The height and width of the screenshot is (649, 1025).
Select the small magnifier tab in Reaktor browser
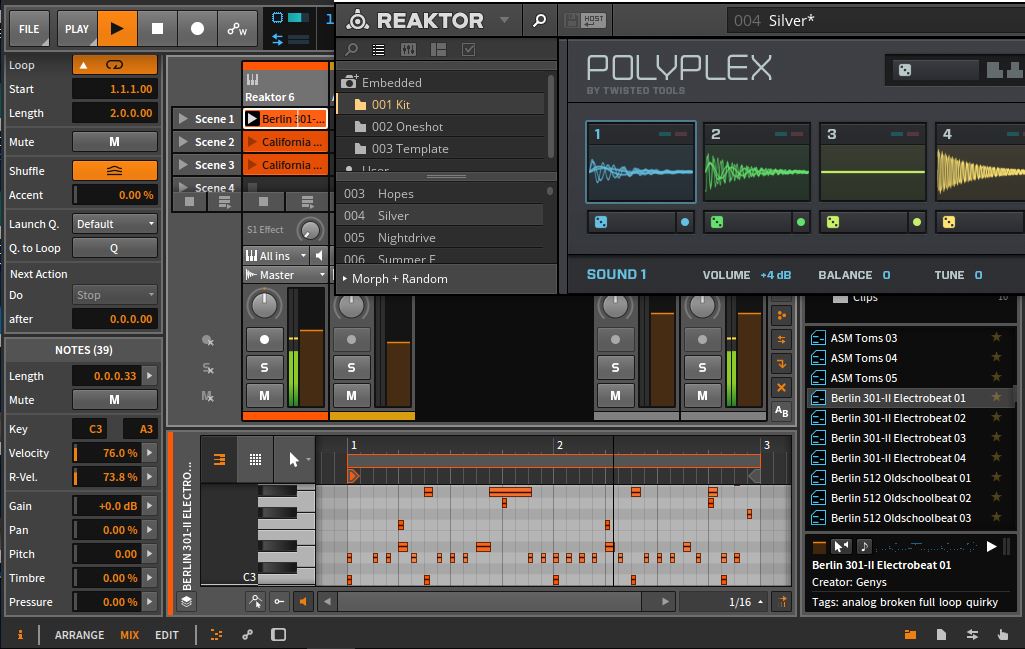[x=352, y=50]
